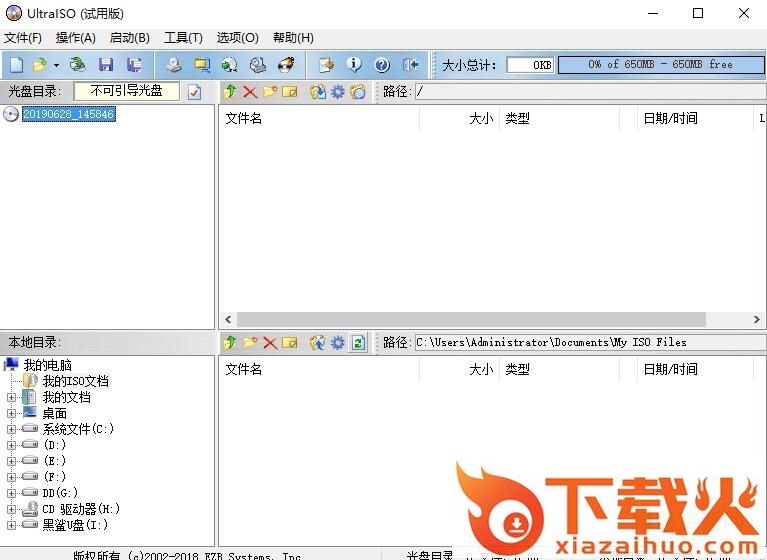Image resolution: width=767 pixels, height=560 pixels.
Task: Click the disc pane path field showing /
Action: 590,91
